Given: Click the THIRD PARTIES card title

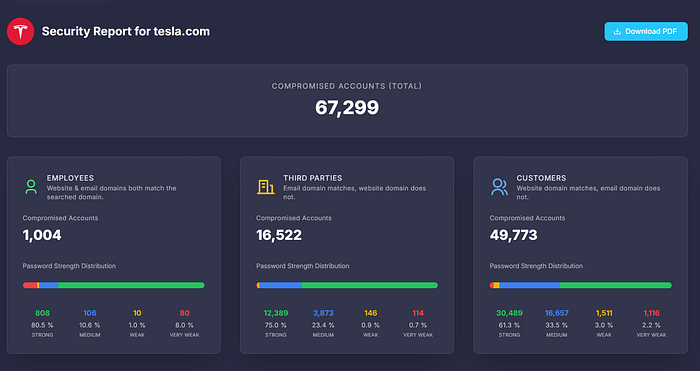Looking at the screenshot, I should [312, 178].
